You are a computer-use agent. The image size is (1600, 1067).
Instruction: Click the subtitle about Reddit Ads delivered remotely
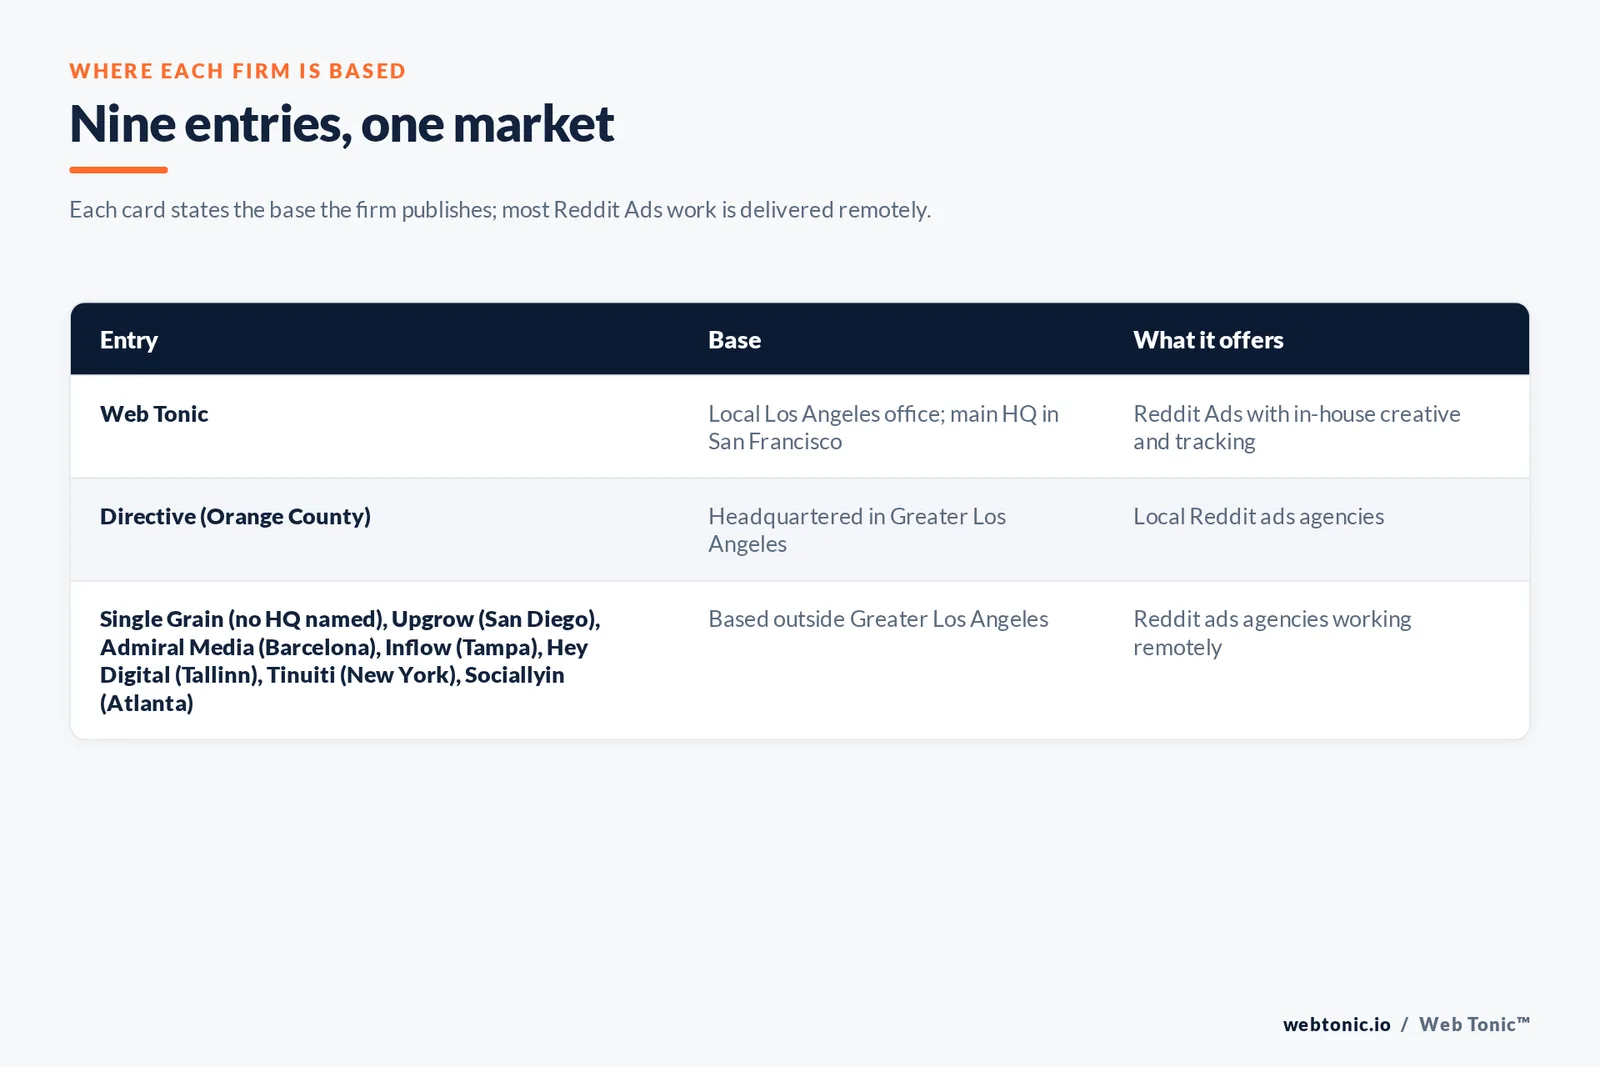tap(500, 210)
